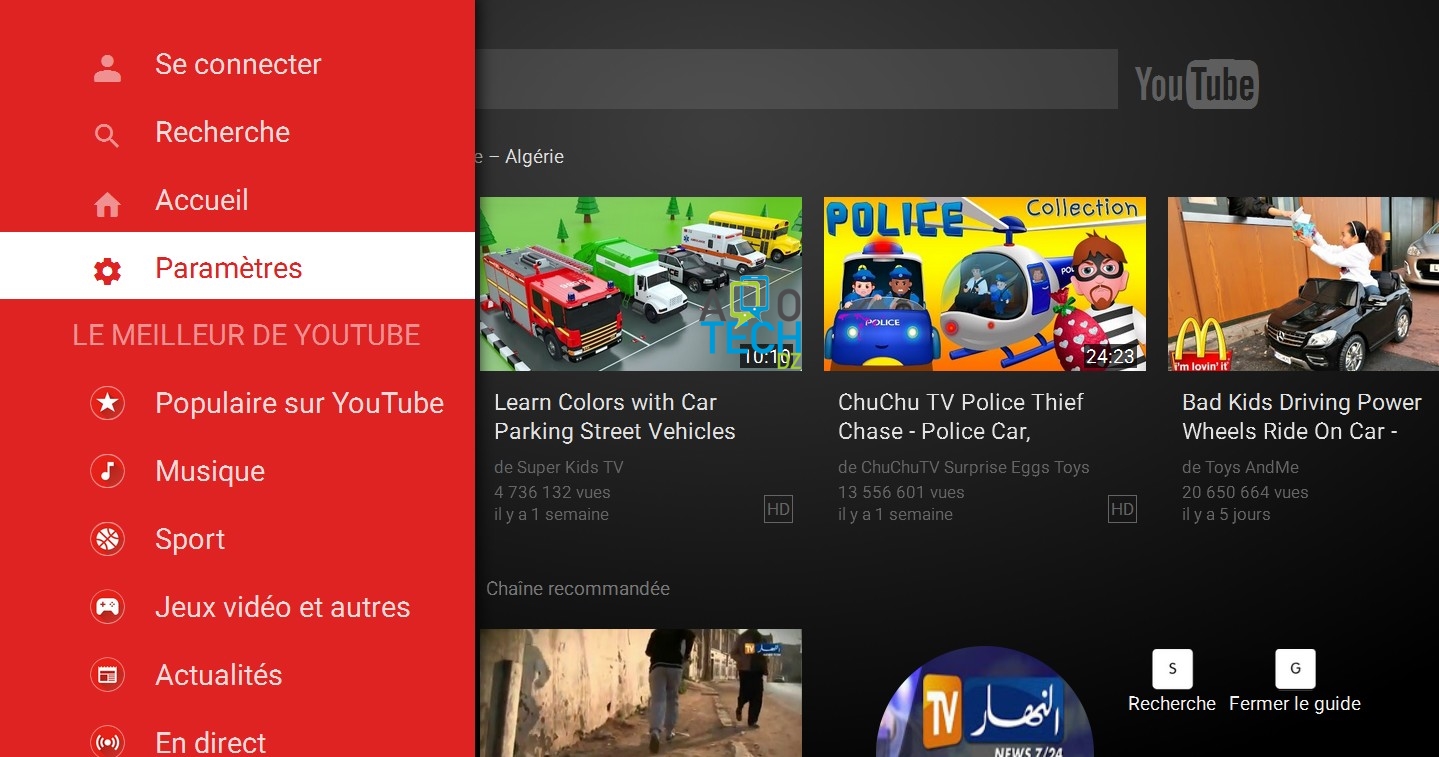
Task: Open Paramètres via the gear icon
Action: click(x=106, y=268)
